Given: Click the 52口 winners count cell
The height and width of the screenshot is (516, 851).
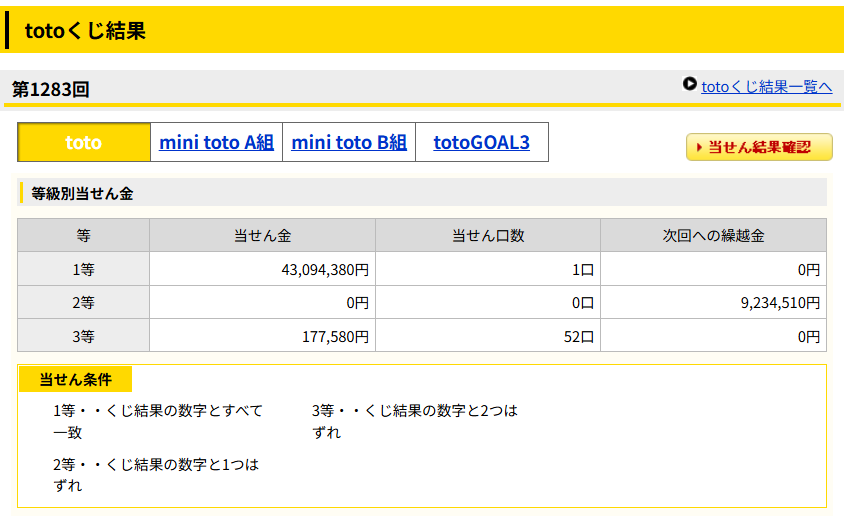Looking at the screenshot, I should click(487, 336).
